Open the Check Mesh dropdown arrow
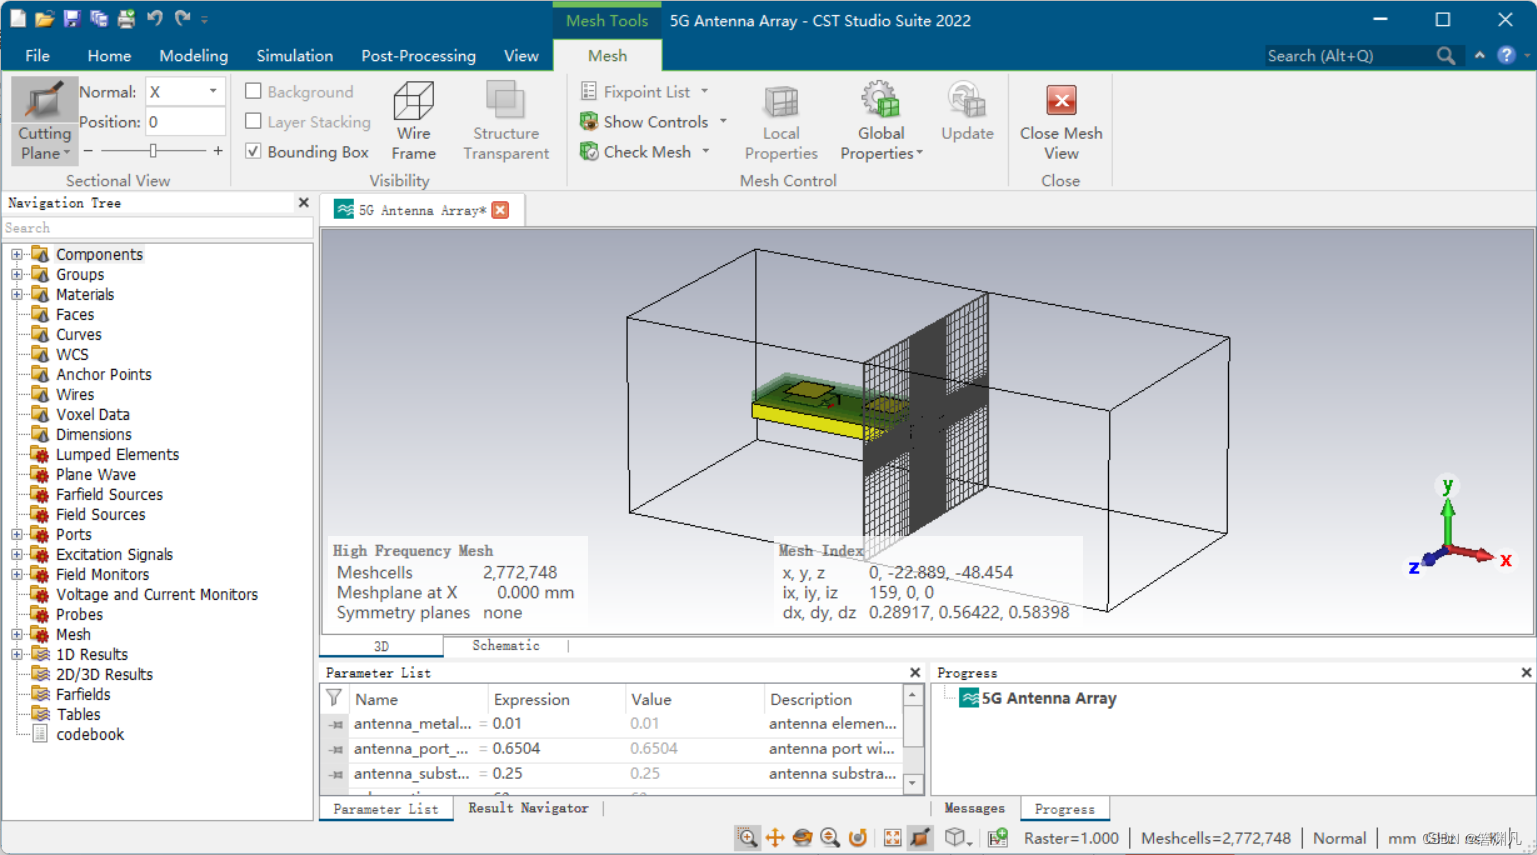This screenshot has width=1537, height=855. coord(706,151)
